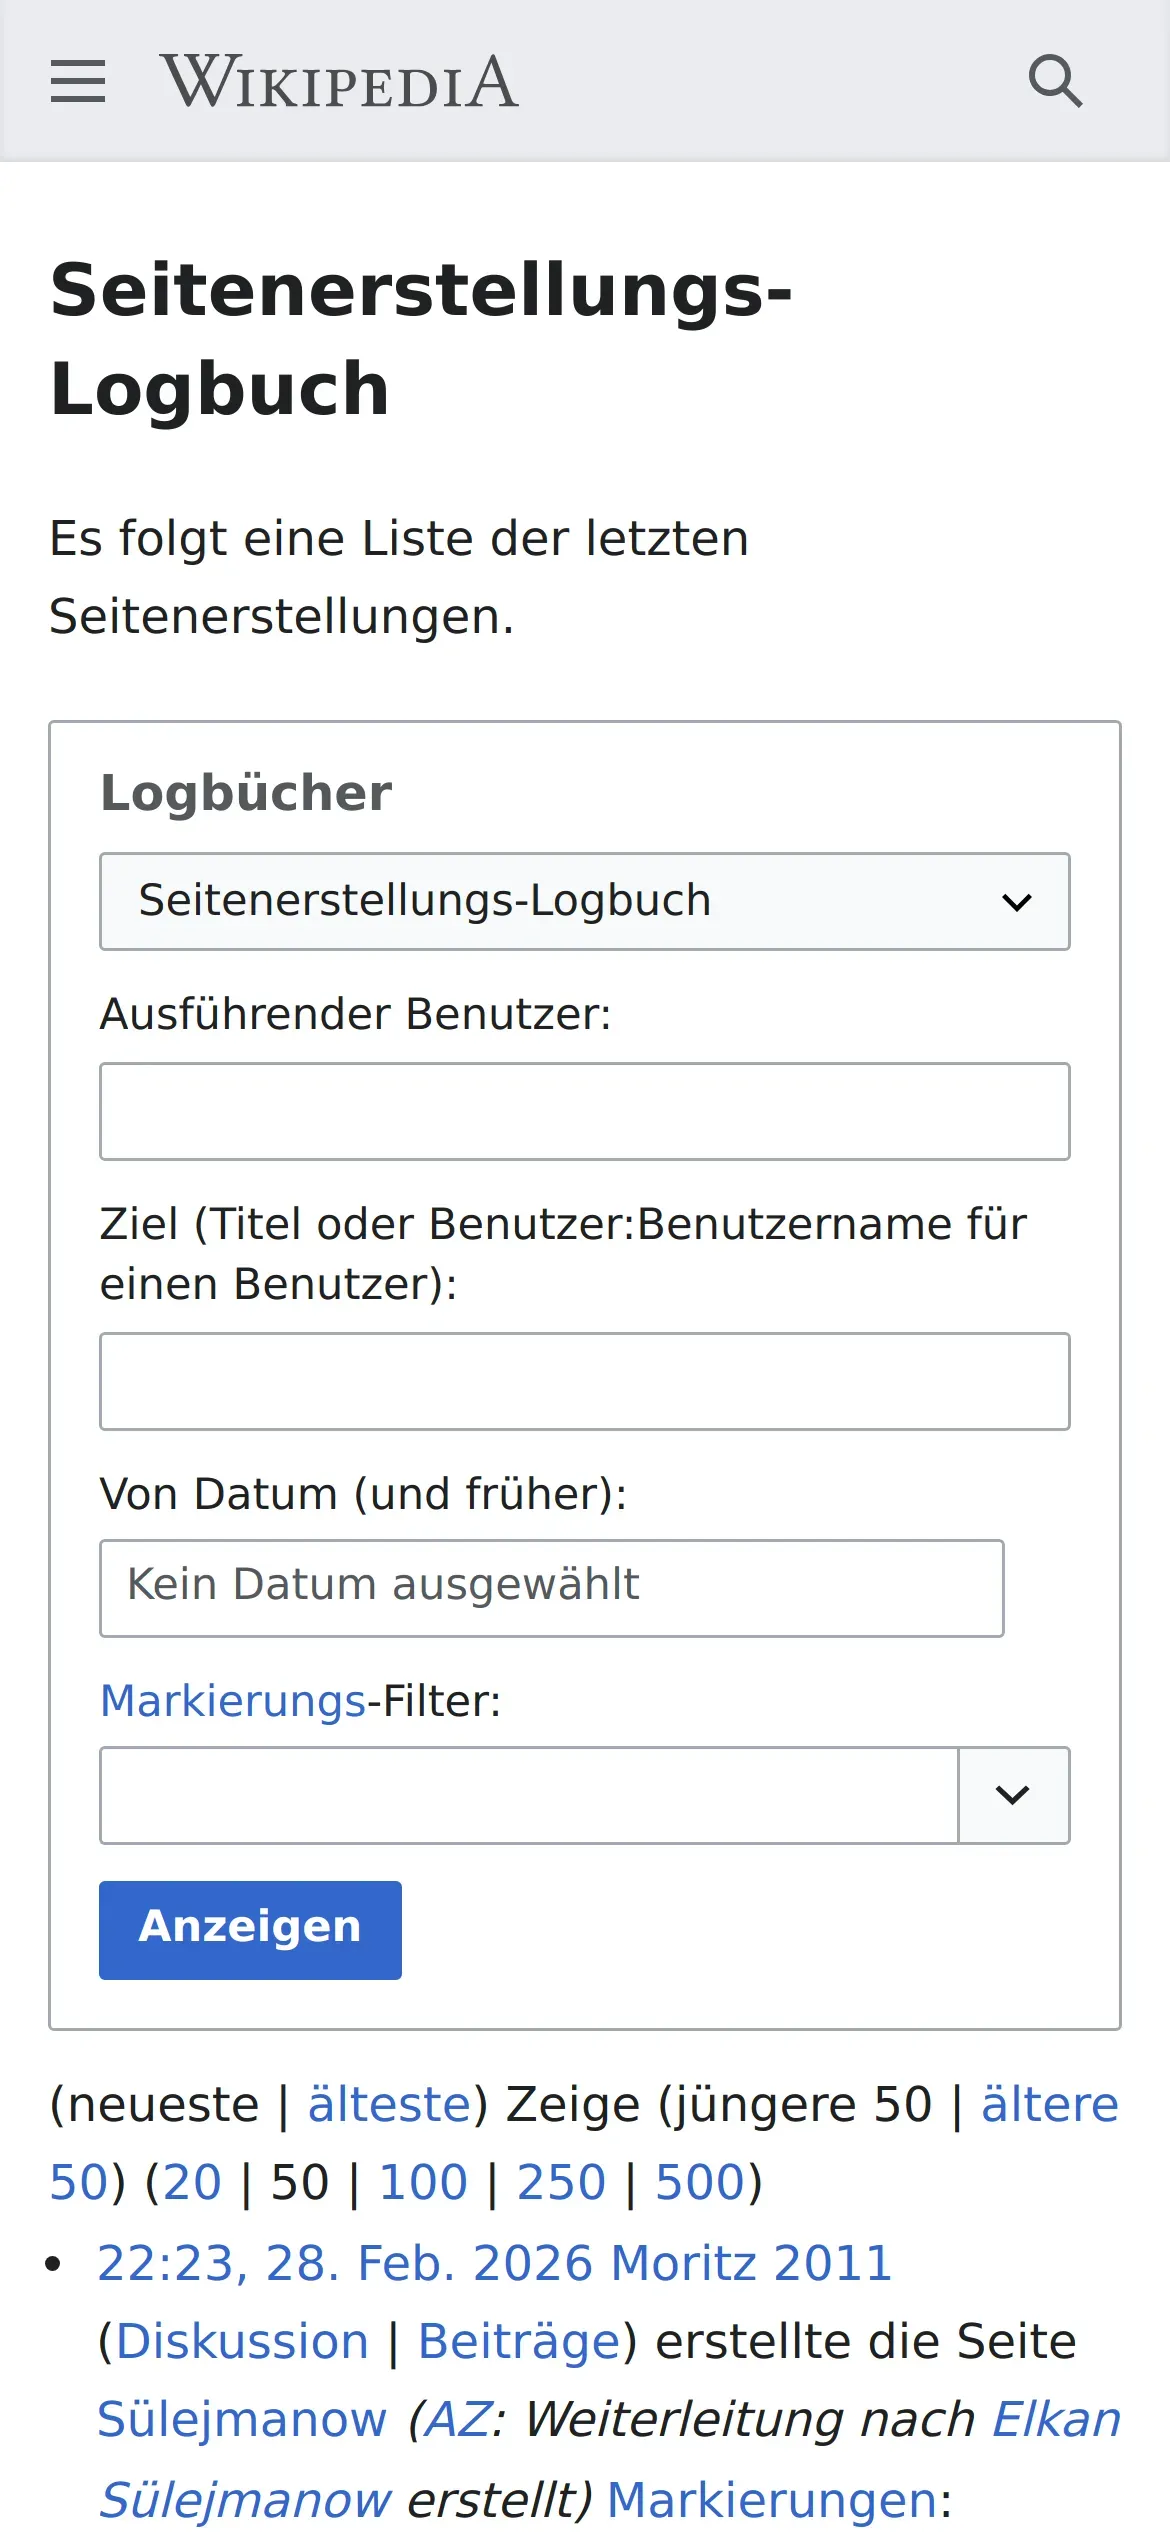Click into the Markierungs-Filter text field

click(529, 1795)
